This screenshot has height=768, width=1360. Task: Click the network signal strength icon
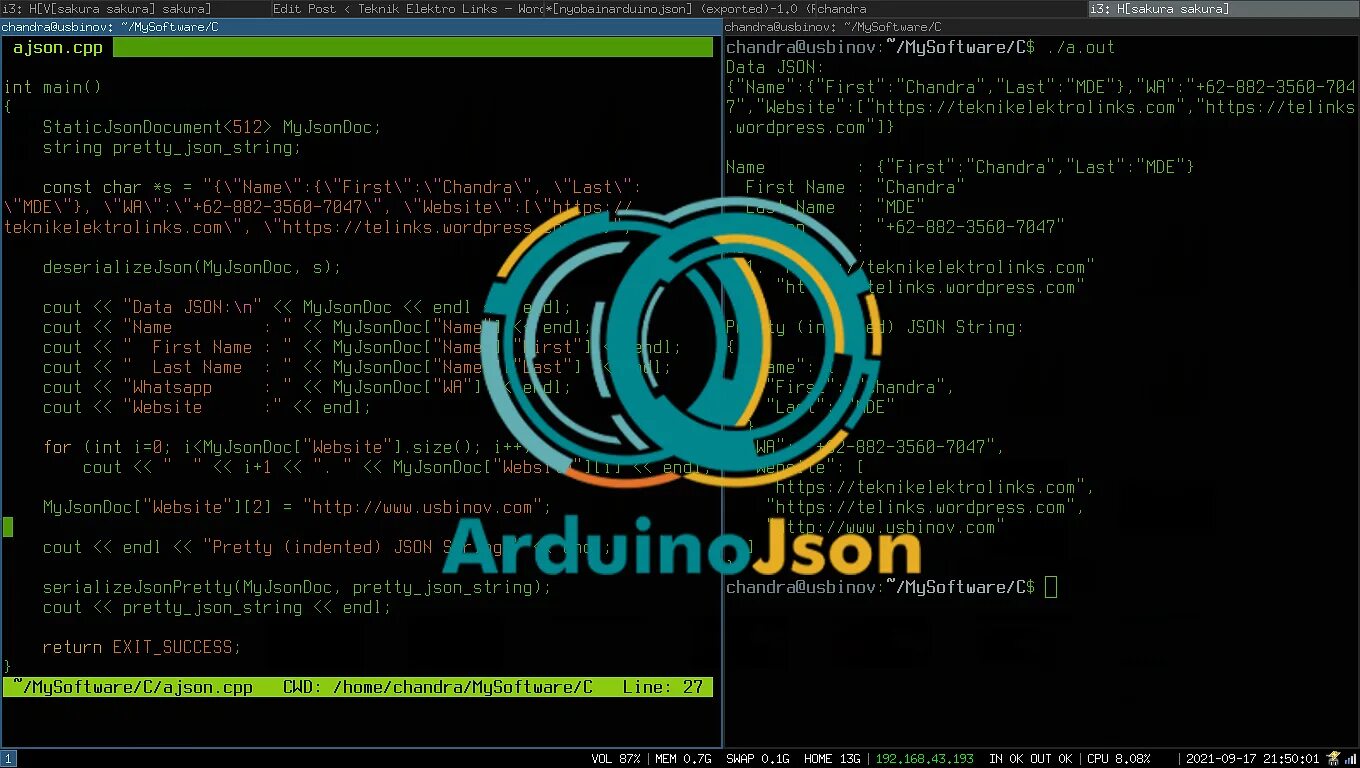[1352, 758]
